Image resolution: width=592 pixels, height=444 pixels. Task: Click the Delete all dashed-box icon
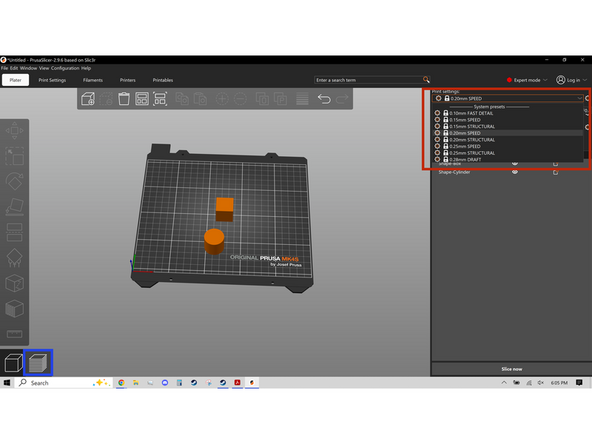tap(106, 99)
